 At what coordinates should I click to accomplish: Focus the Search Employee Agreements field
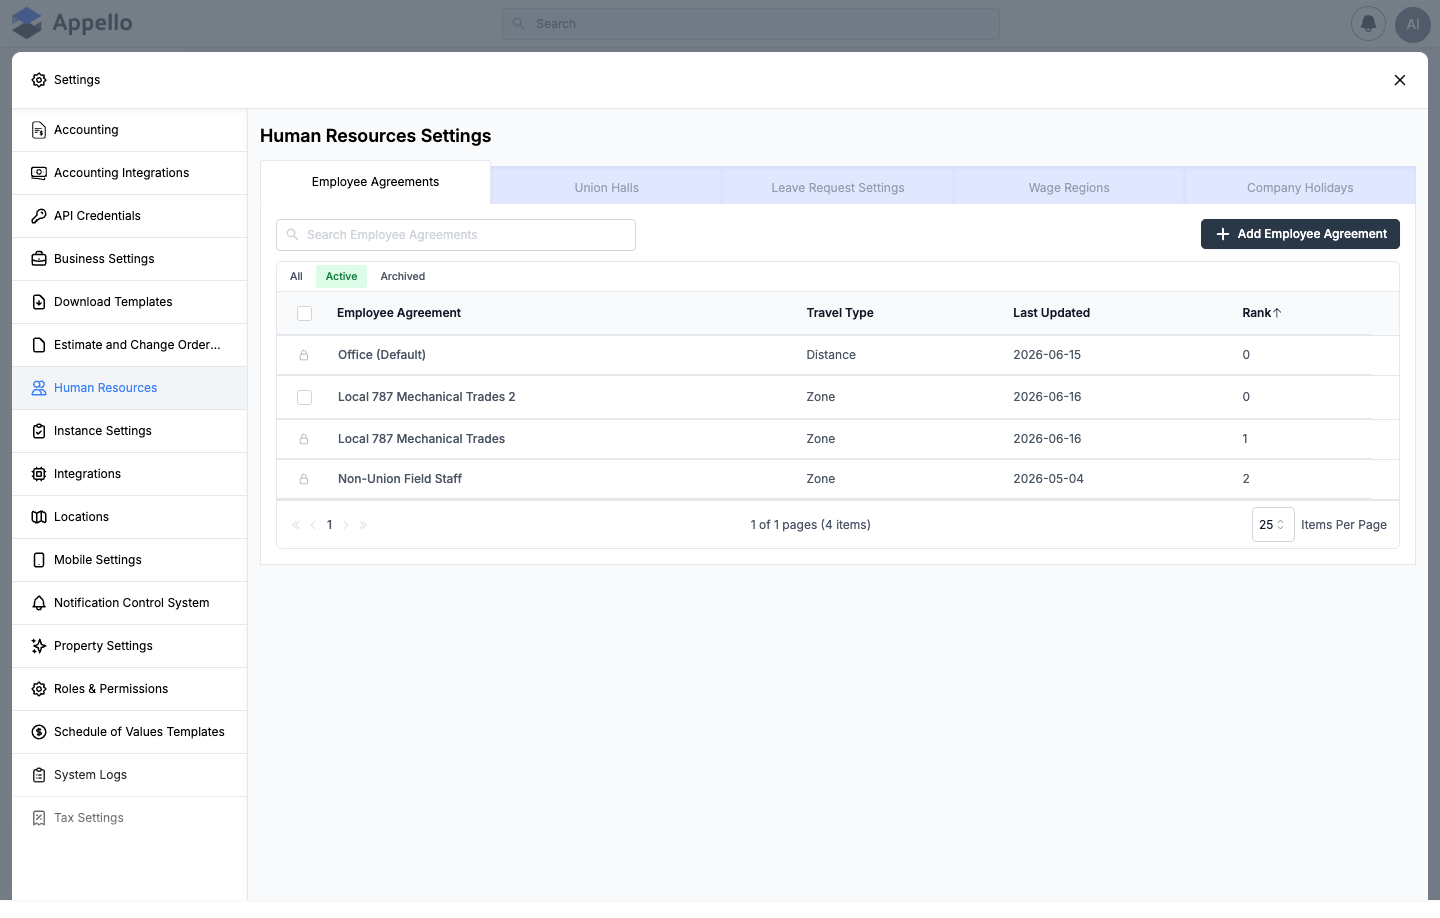[x=456, y=235]
